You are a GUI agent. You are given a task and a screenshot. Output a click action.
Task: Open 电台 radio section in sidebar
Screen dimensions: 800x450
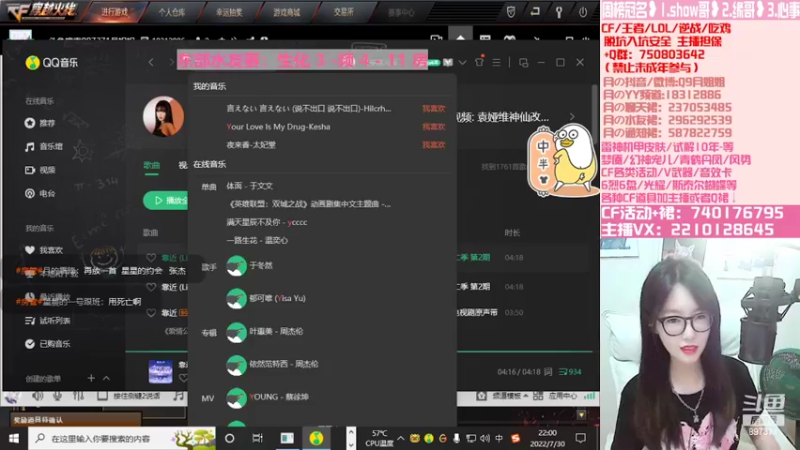pos(40,193)
